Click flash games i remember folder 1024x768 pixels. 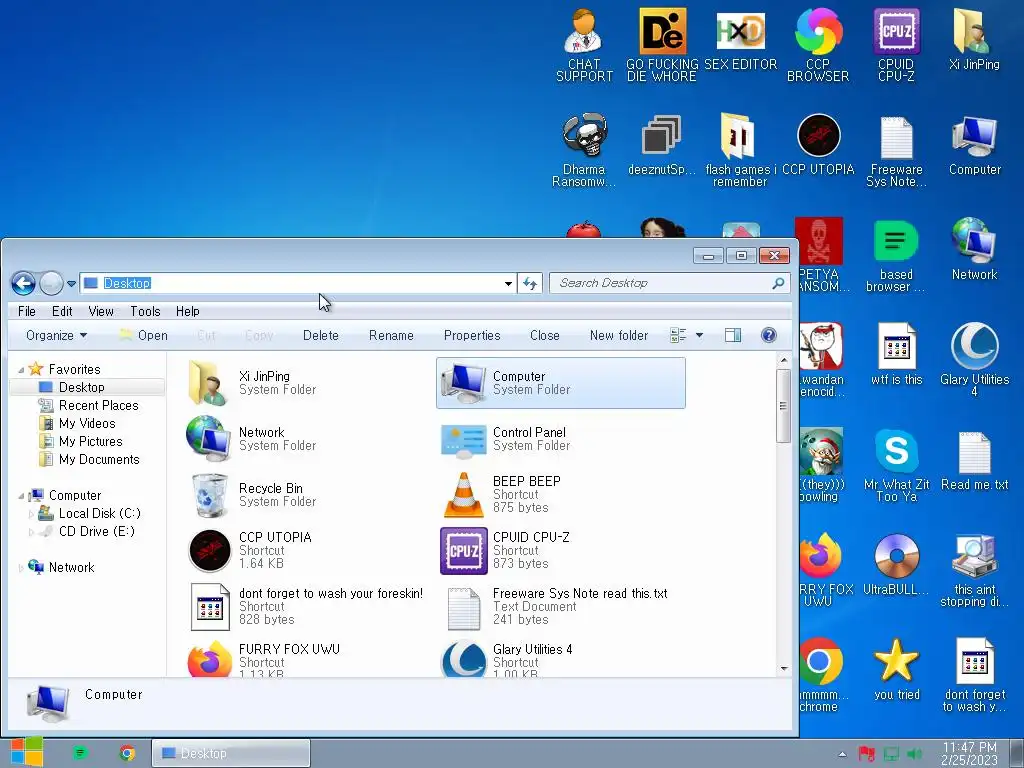[740, 151]
